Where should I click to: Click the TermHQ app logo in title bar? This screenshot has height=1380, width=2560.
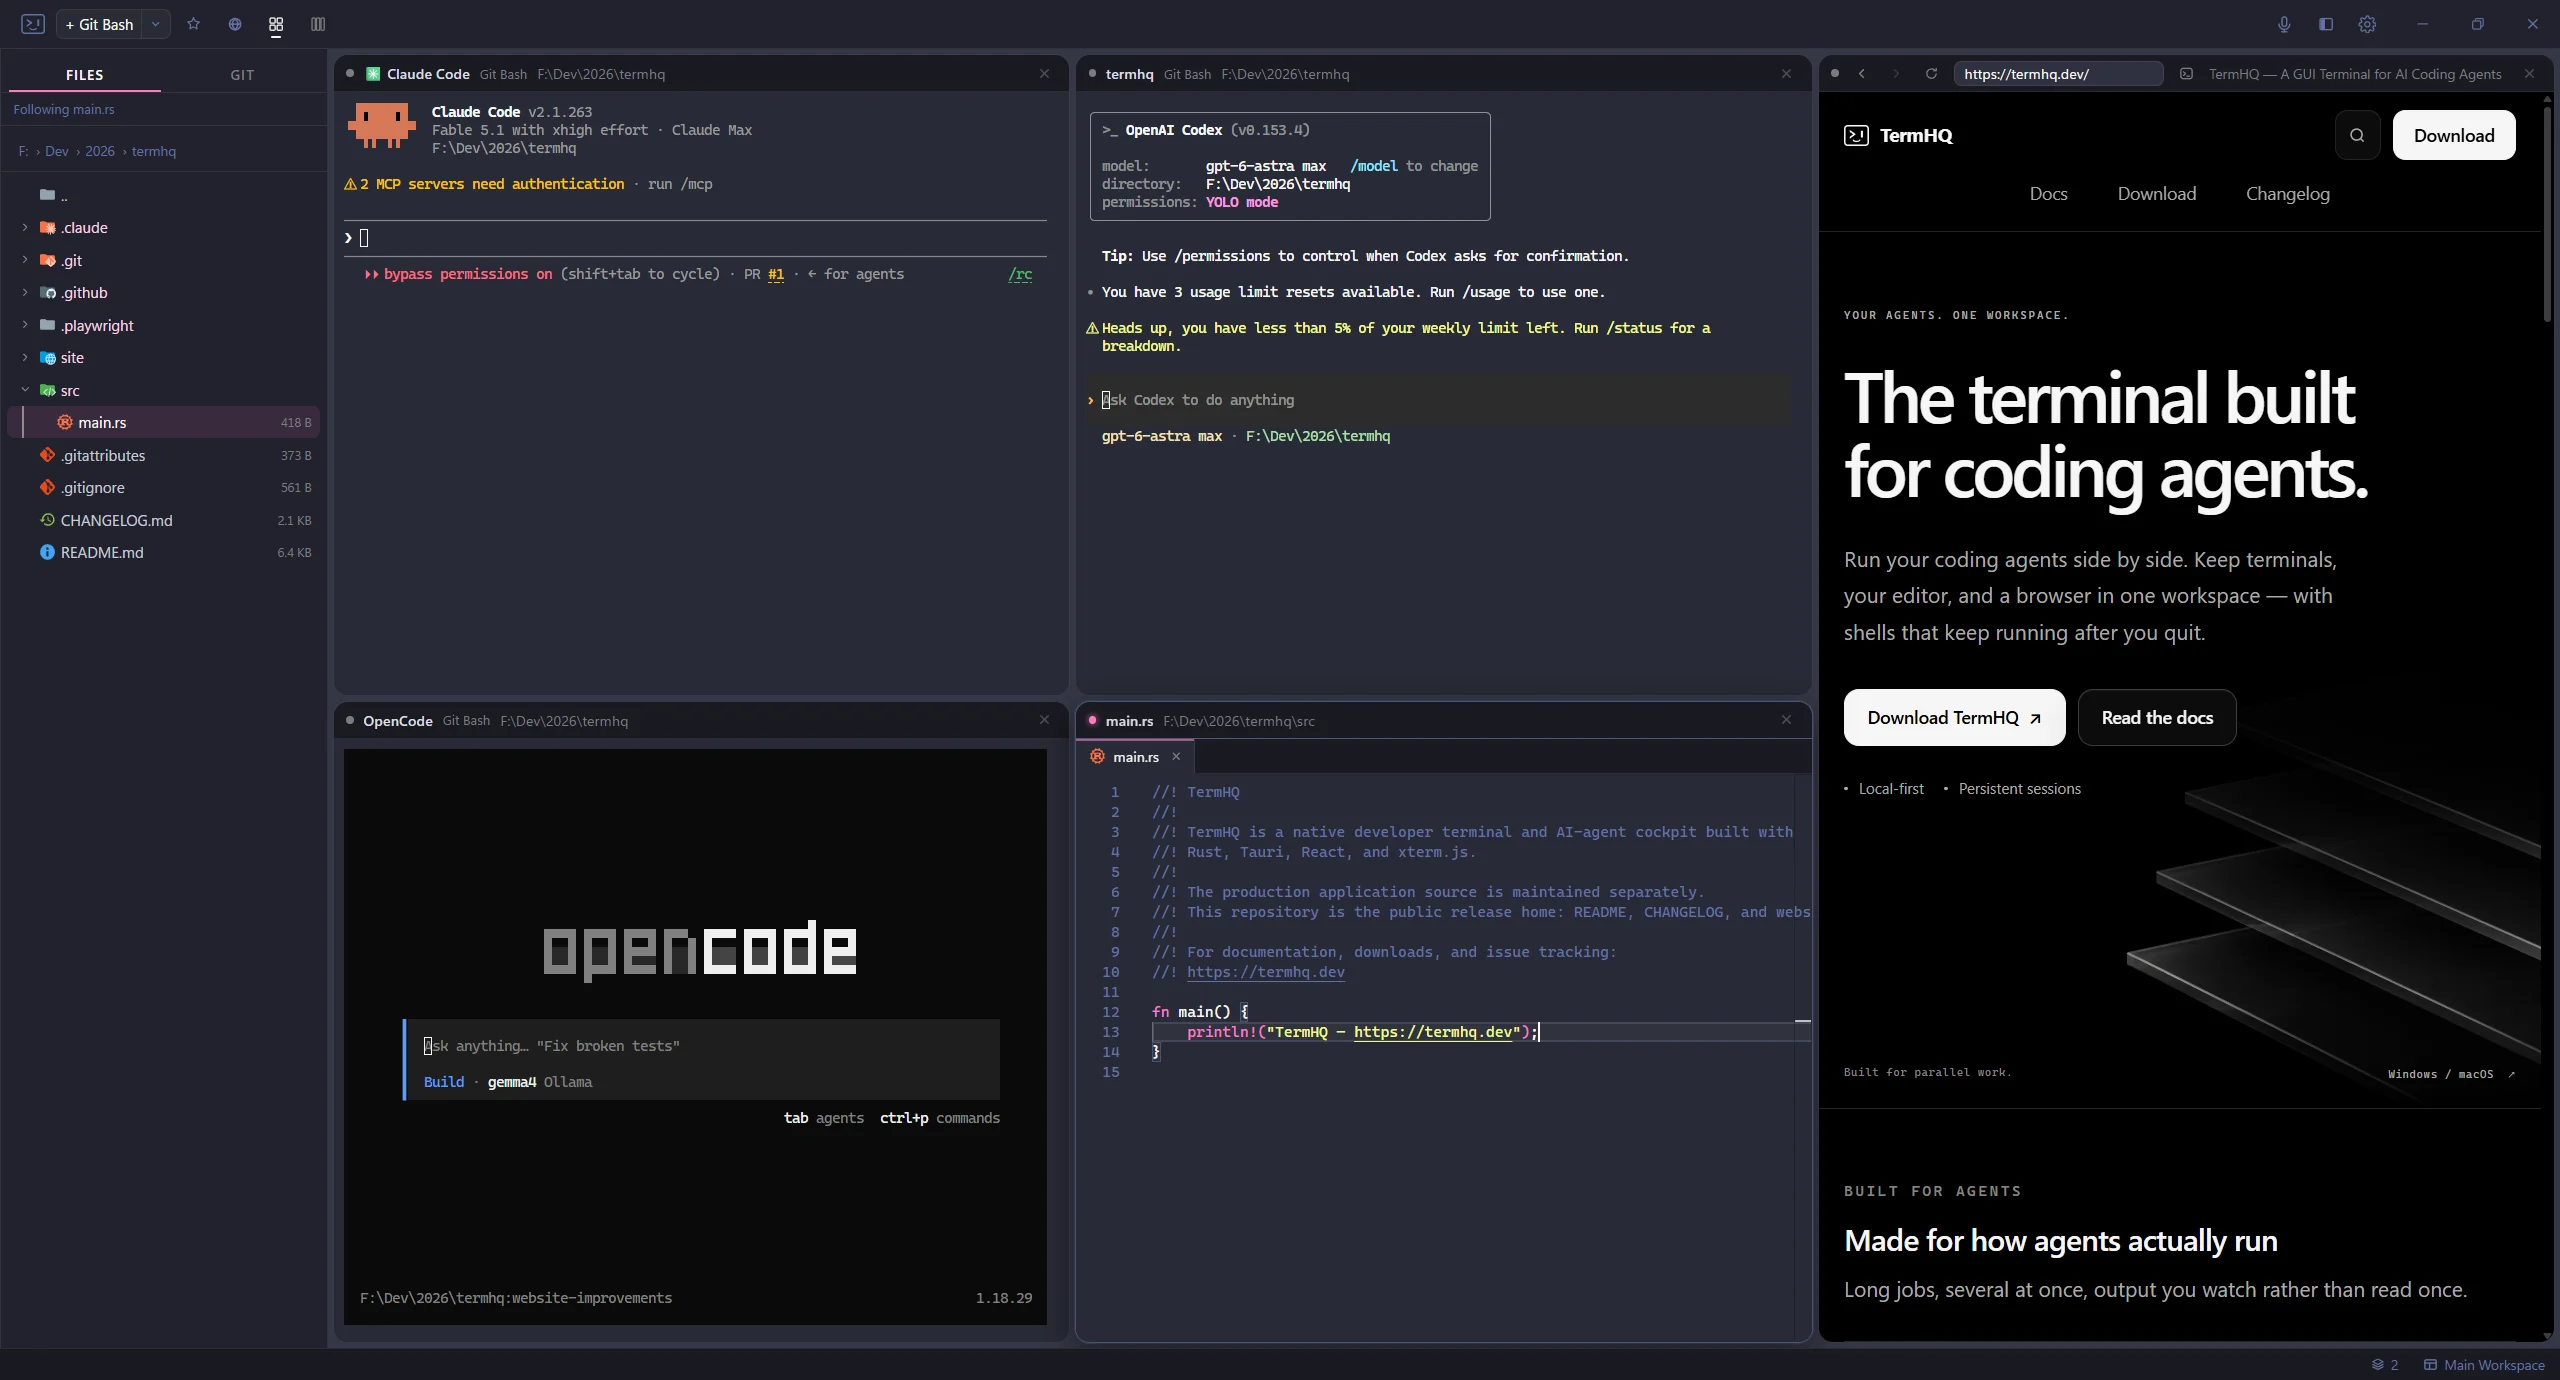pos(33,24)
